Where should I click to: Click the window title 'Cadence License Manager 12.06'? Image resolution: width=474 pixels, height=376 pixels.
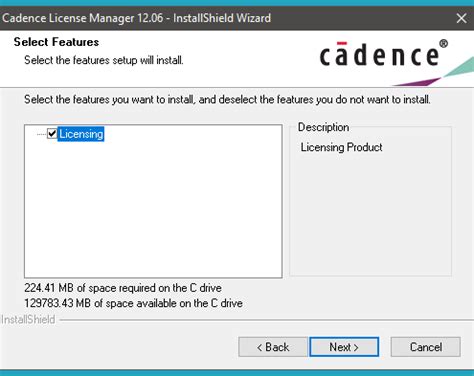click(x=83, y=18)
